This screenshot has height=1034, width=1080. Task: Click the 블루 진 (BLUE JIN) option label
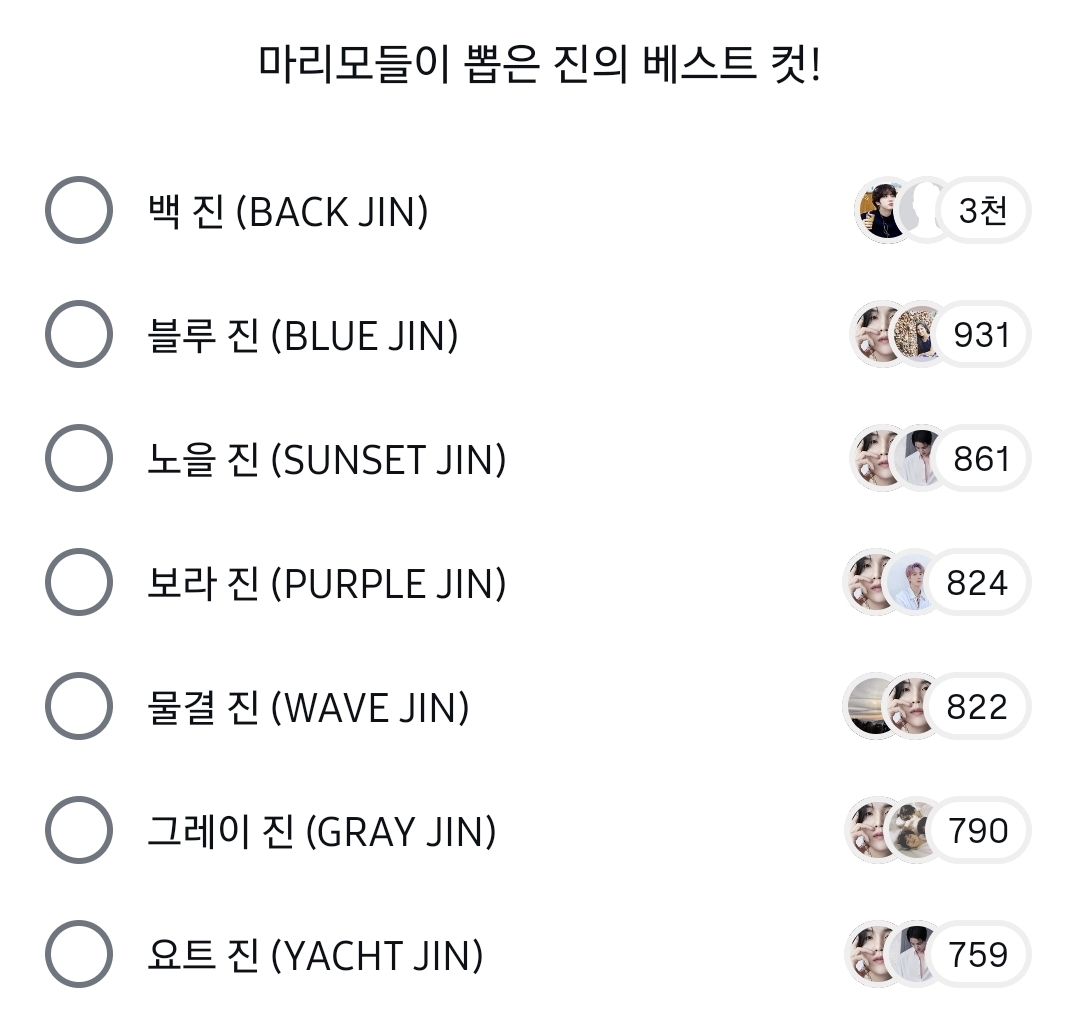tap(302, 336)
